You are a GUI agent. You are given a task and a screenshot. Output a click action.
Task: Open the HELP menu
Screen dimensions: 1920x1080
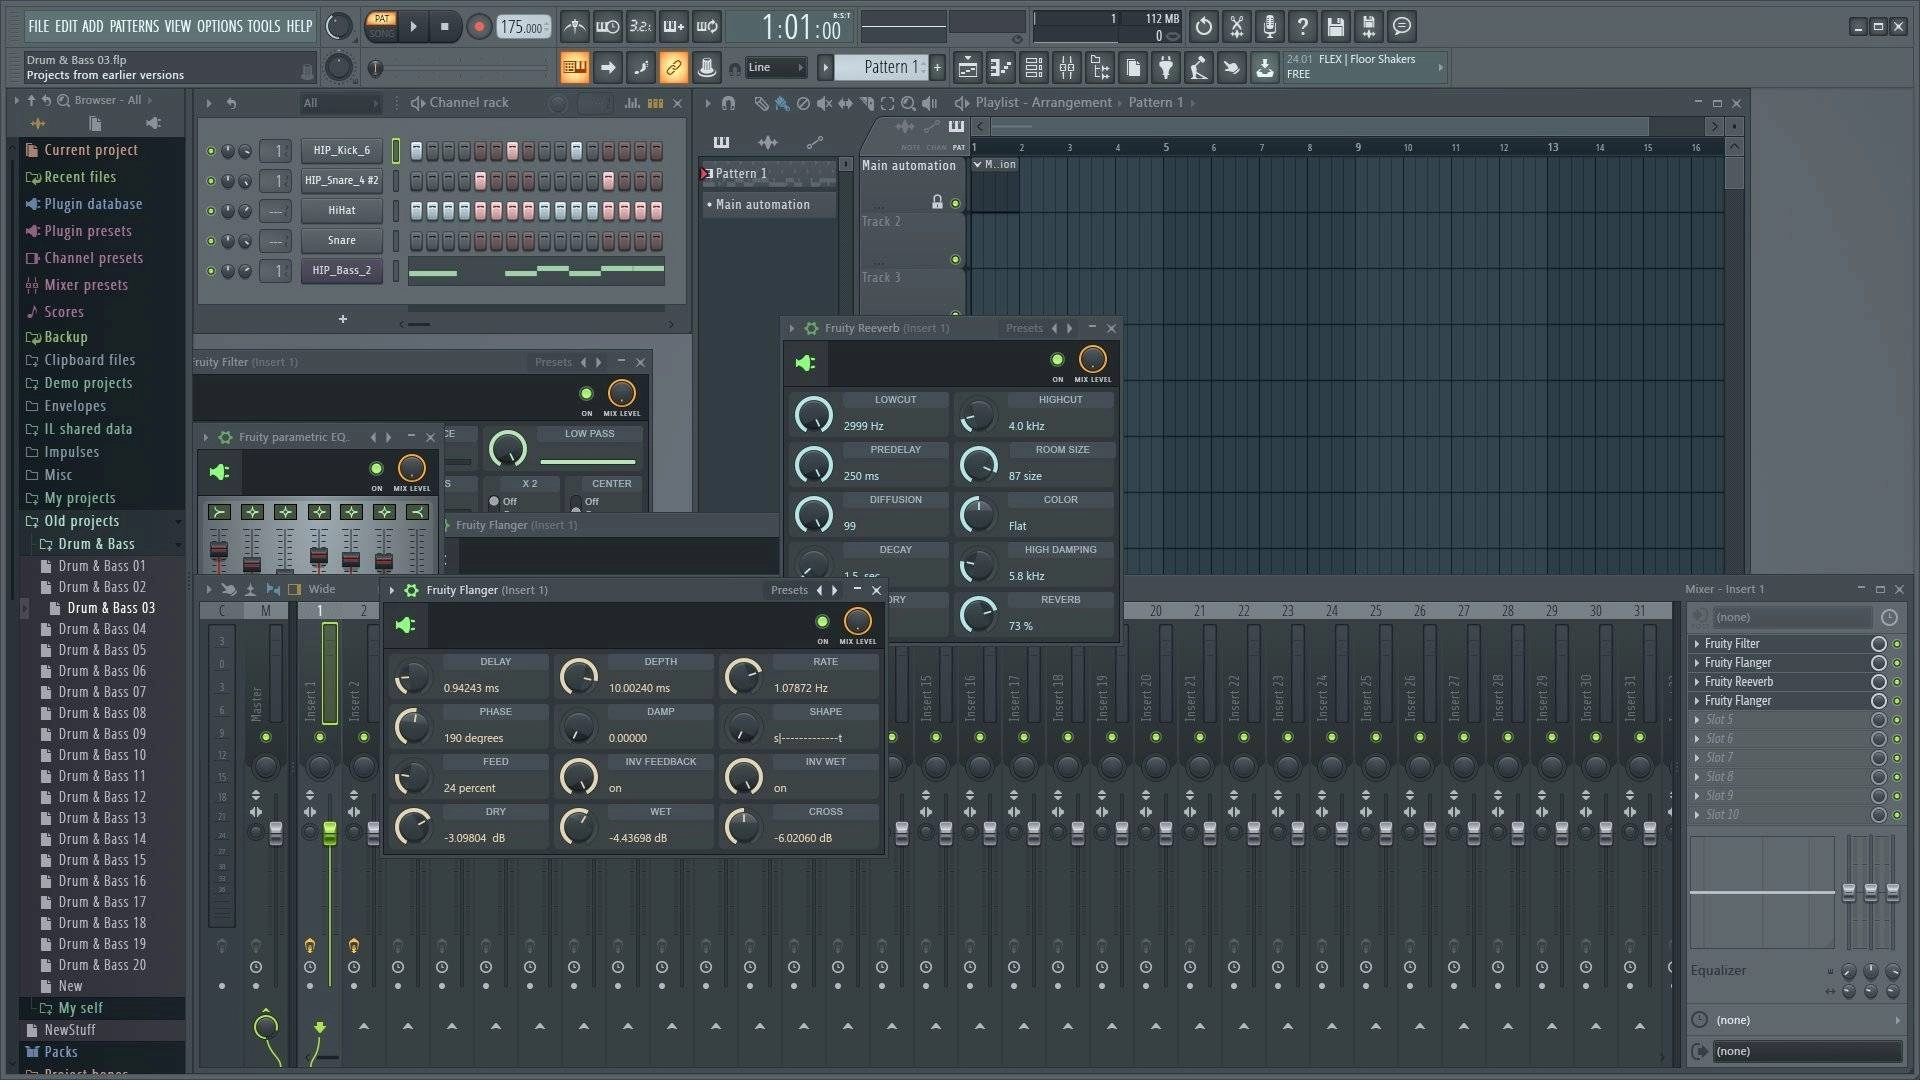(x=299, y=26)
